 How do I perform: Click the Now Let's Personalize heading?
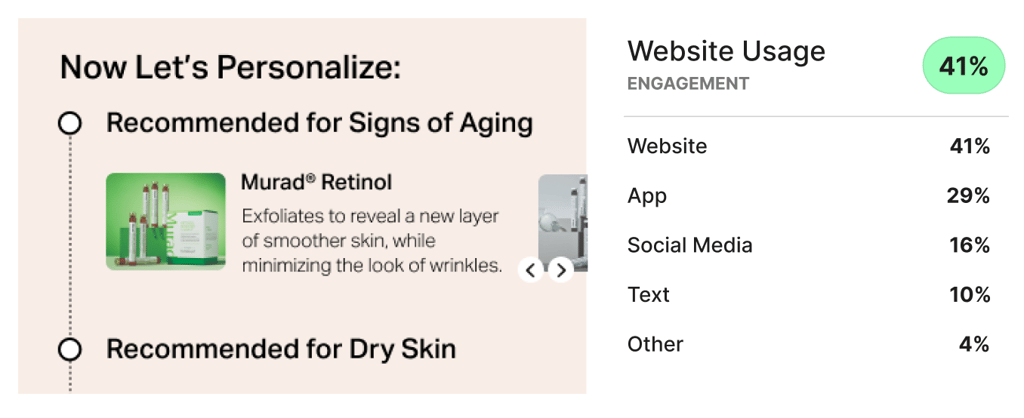tap(230, 67)
